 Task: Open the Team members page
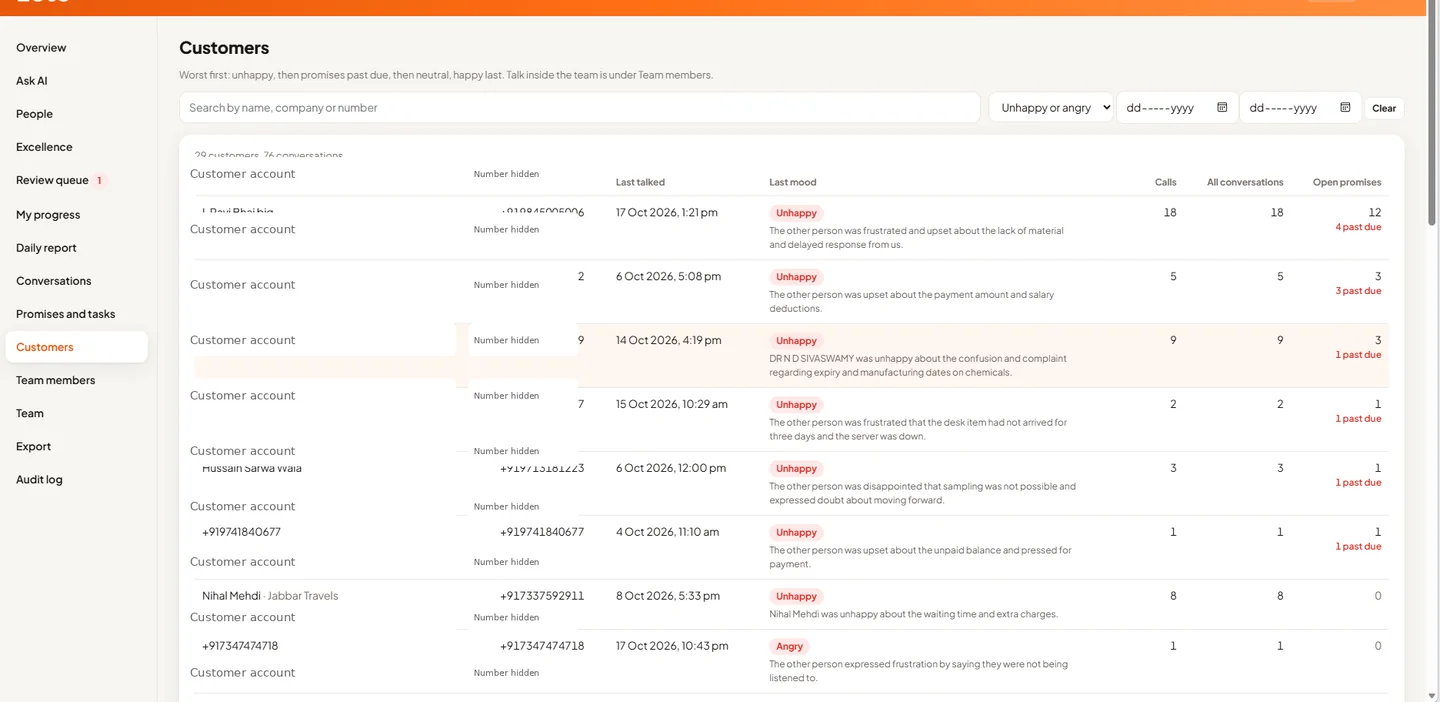click(x=55, y=380)
